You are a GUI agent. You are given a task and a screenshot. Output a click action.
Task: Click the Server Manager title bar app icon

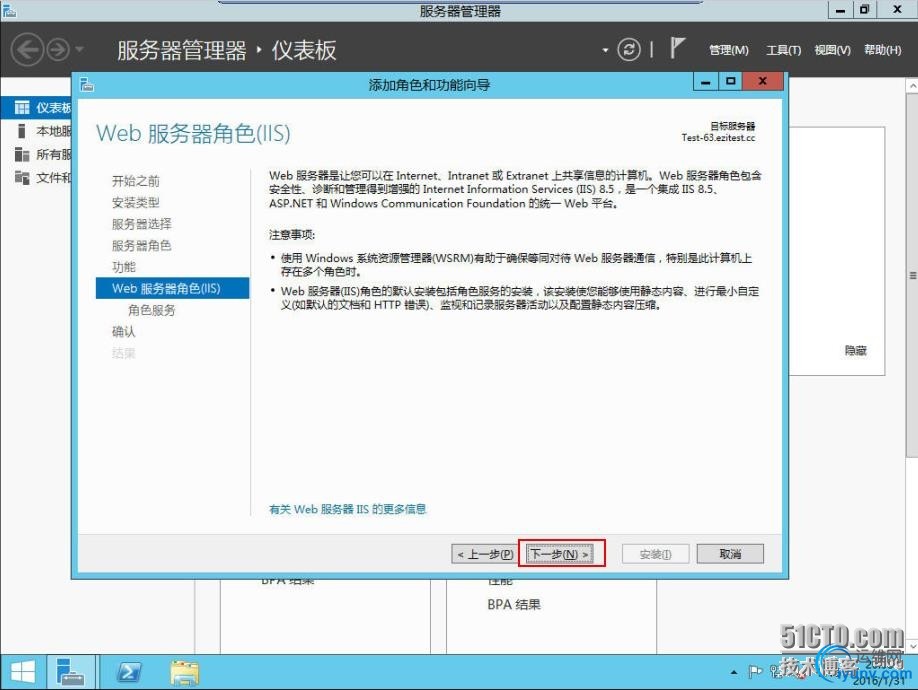(9, 11)
